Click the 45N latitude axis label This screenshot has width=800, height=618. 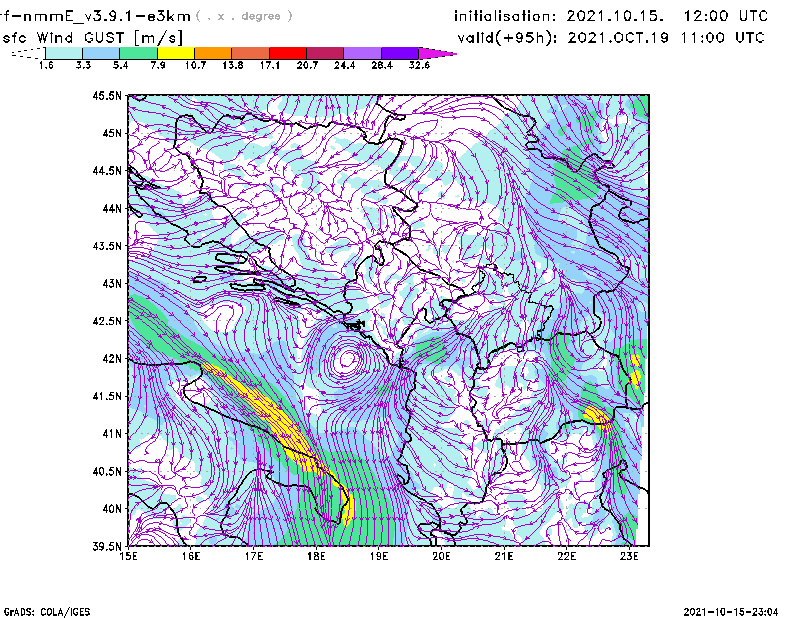click(112, 133)
